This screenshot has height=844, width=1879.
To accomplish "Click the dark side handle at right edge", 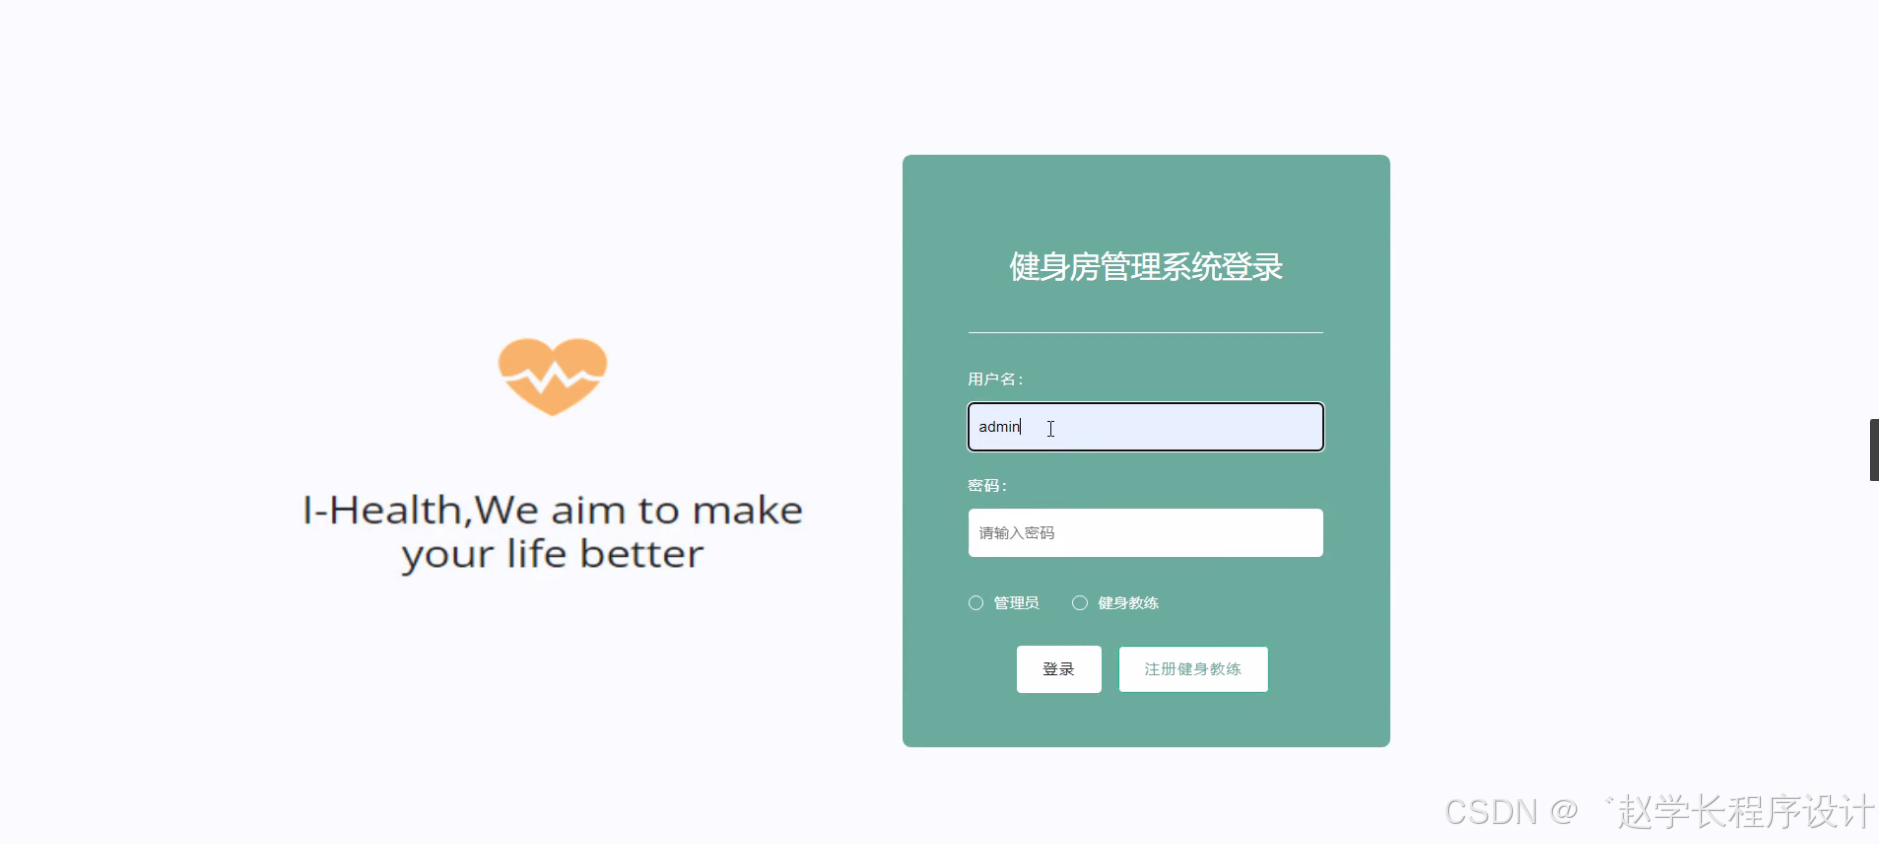I will click(1874, 450).
